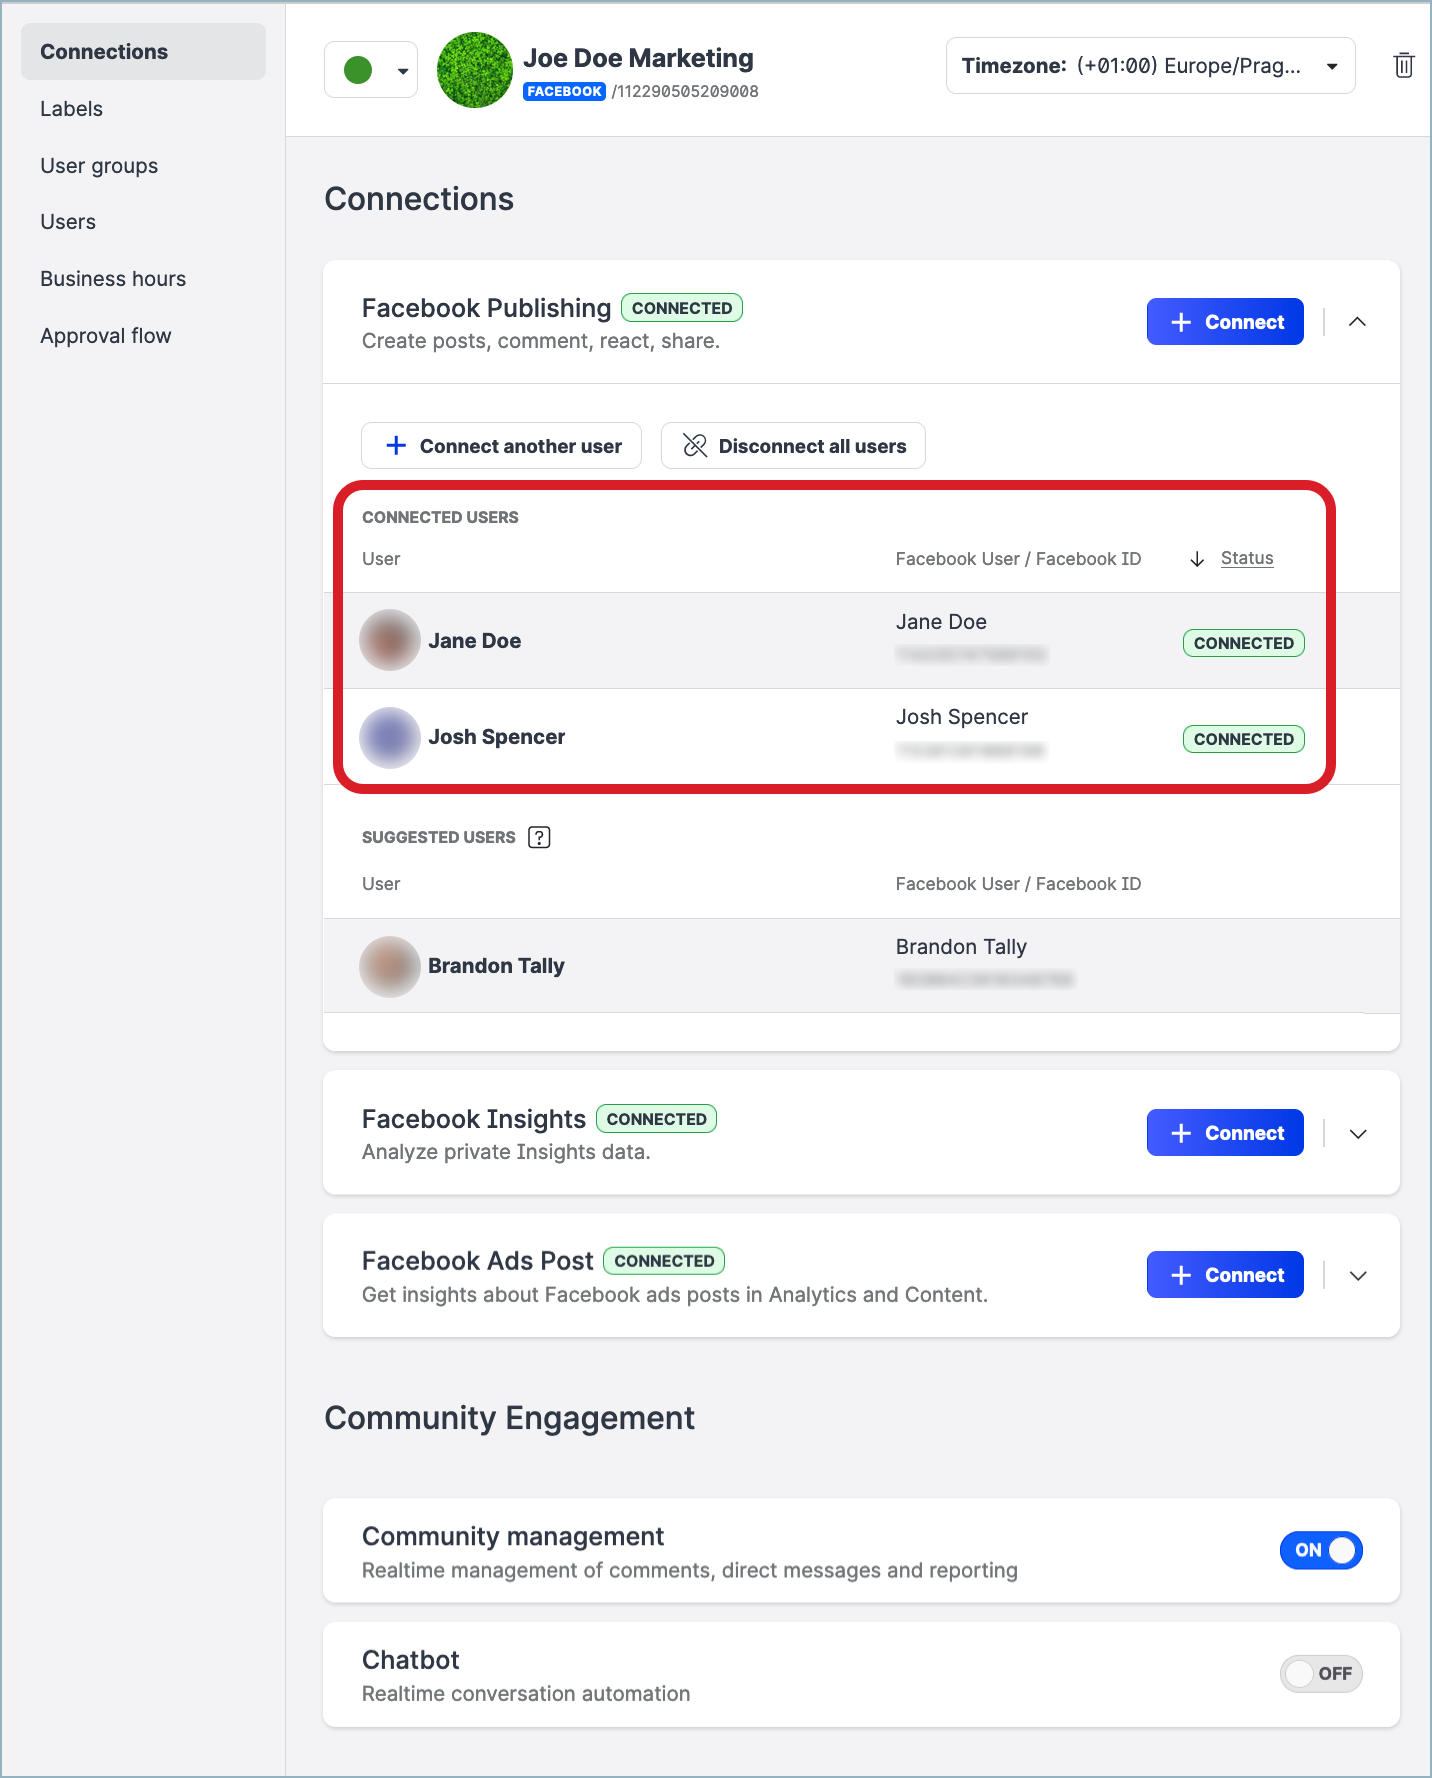Viewport: 1432px width, 1778px height.
Task: Click Connect another user button
Action: (x=501, y=446)
